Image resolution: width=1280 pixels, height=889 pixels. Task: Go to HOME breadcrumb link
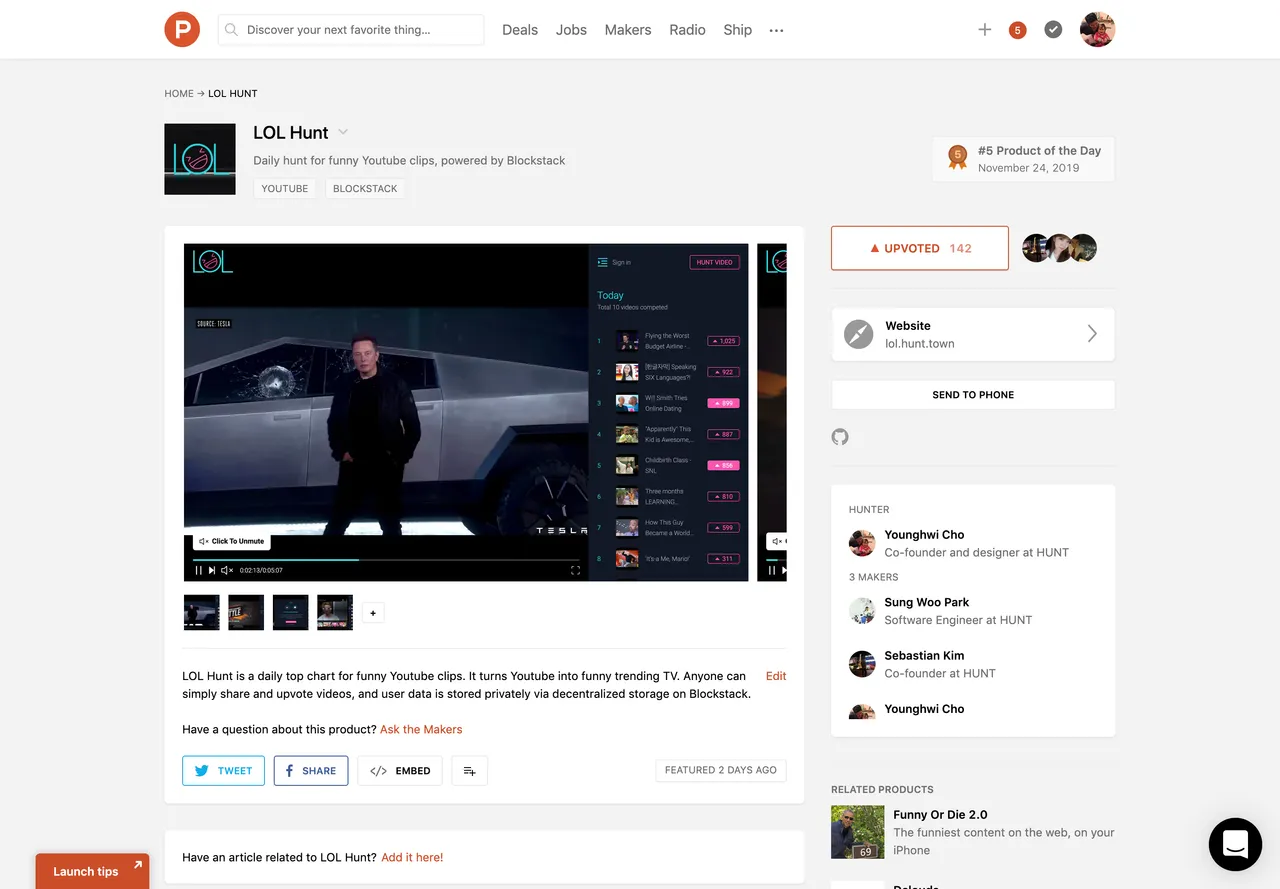pyautogui.click(x=179, y=93)
